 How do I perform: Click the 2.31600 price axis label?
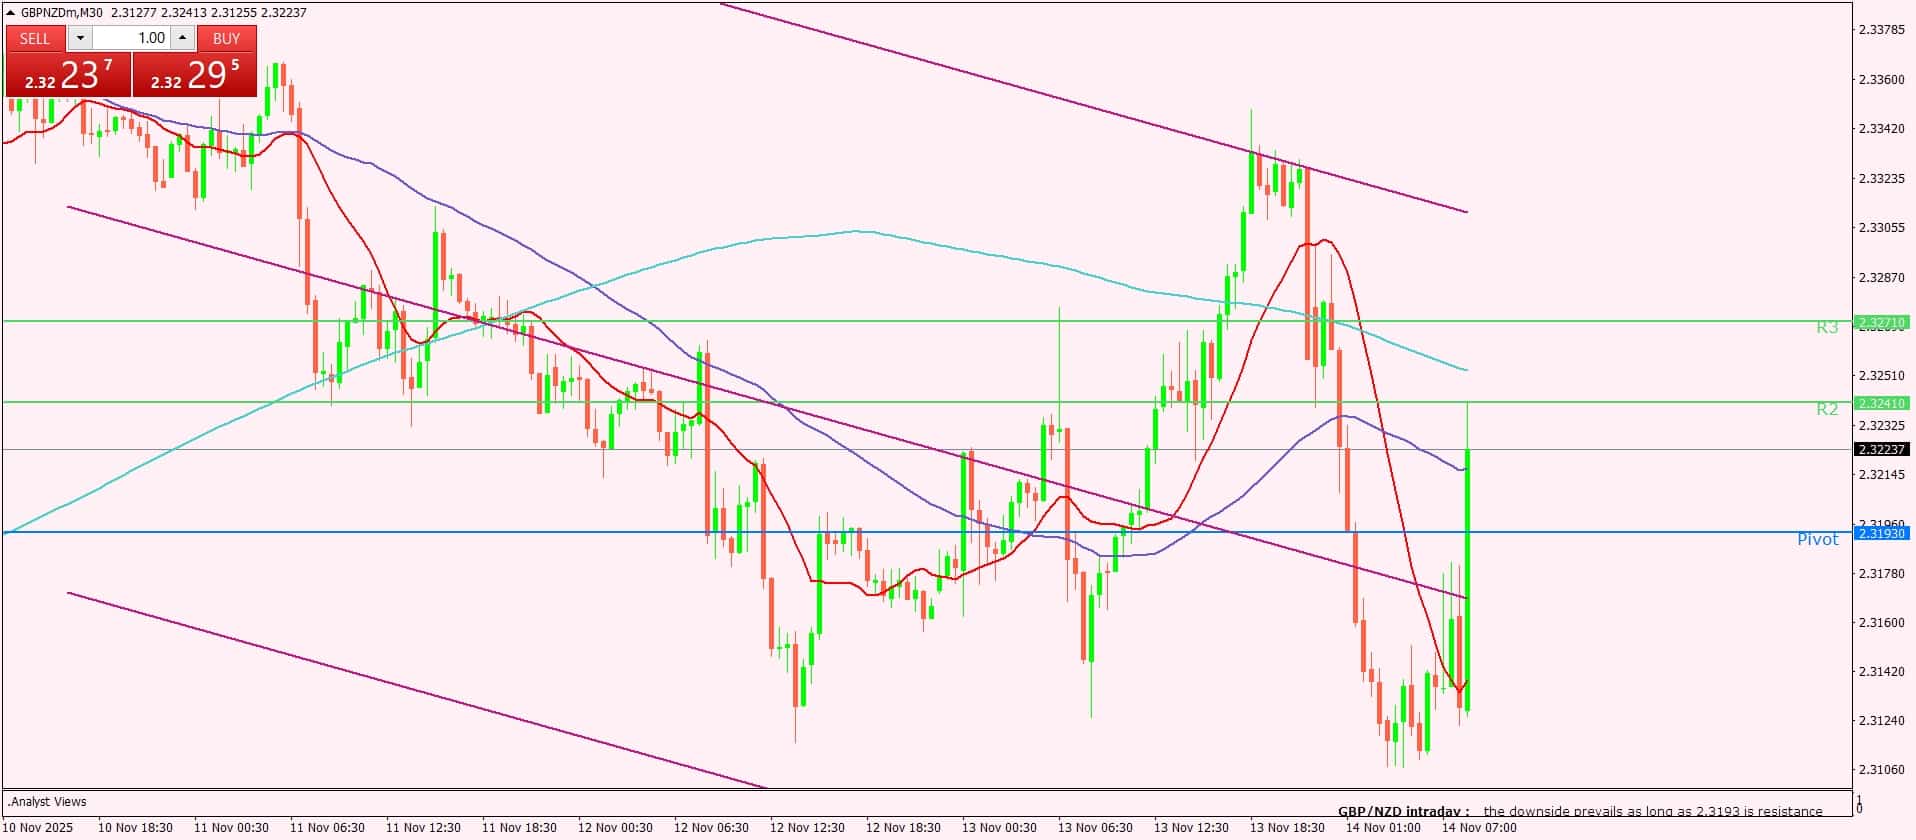pyautogui.click(x=1881, y=622)
